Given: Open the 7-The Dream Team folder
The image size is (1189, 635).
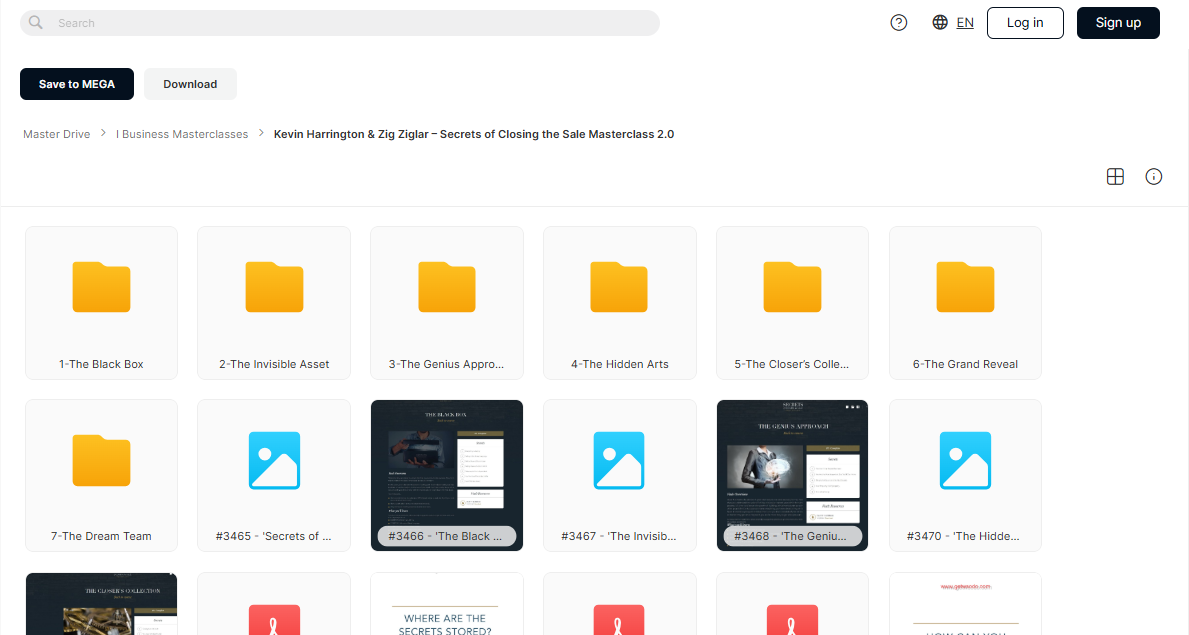Looking at the screenshot, I should [102, 475].
